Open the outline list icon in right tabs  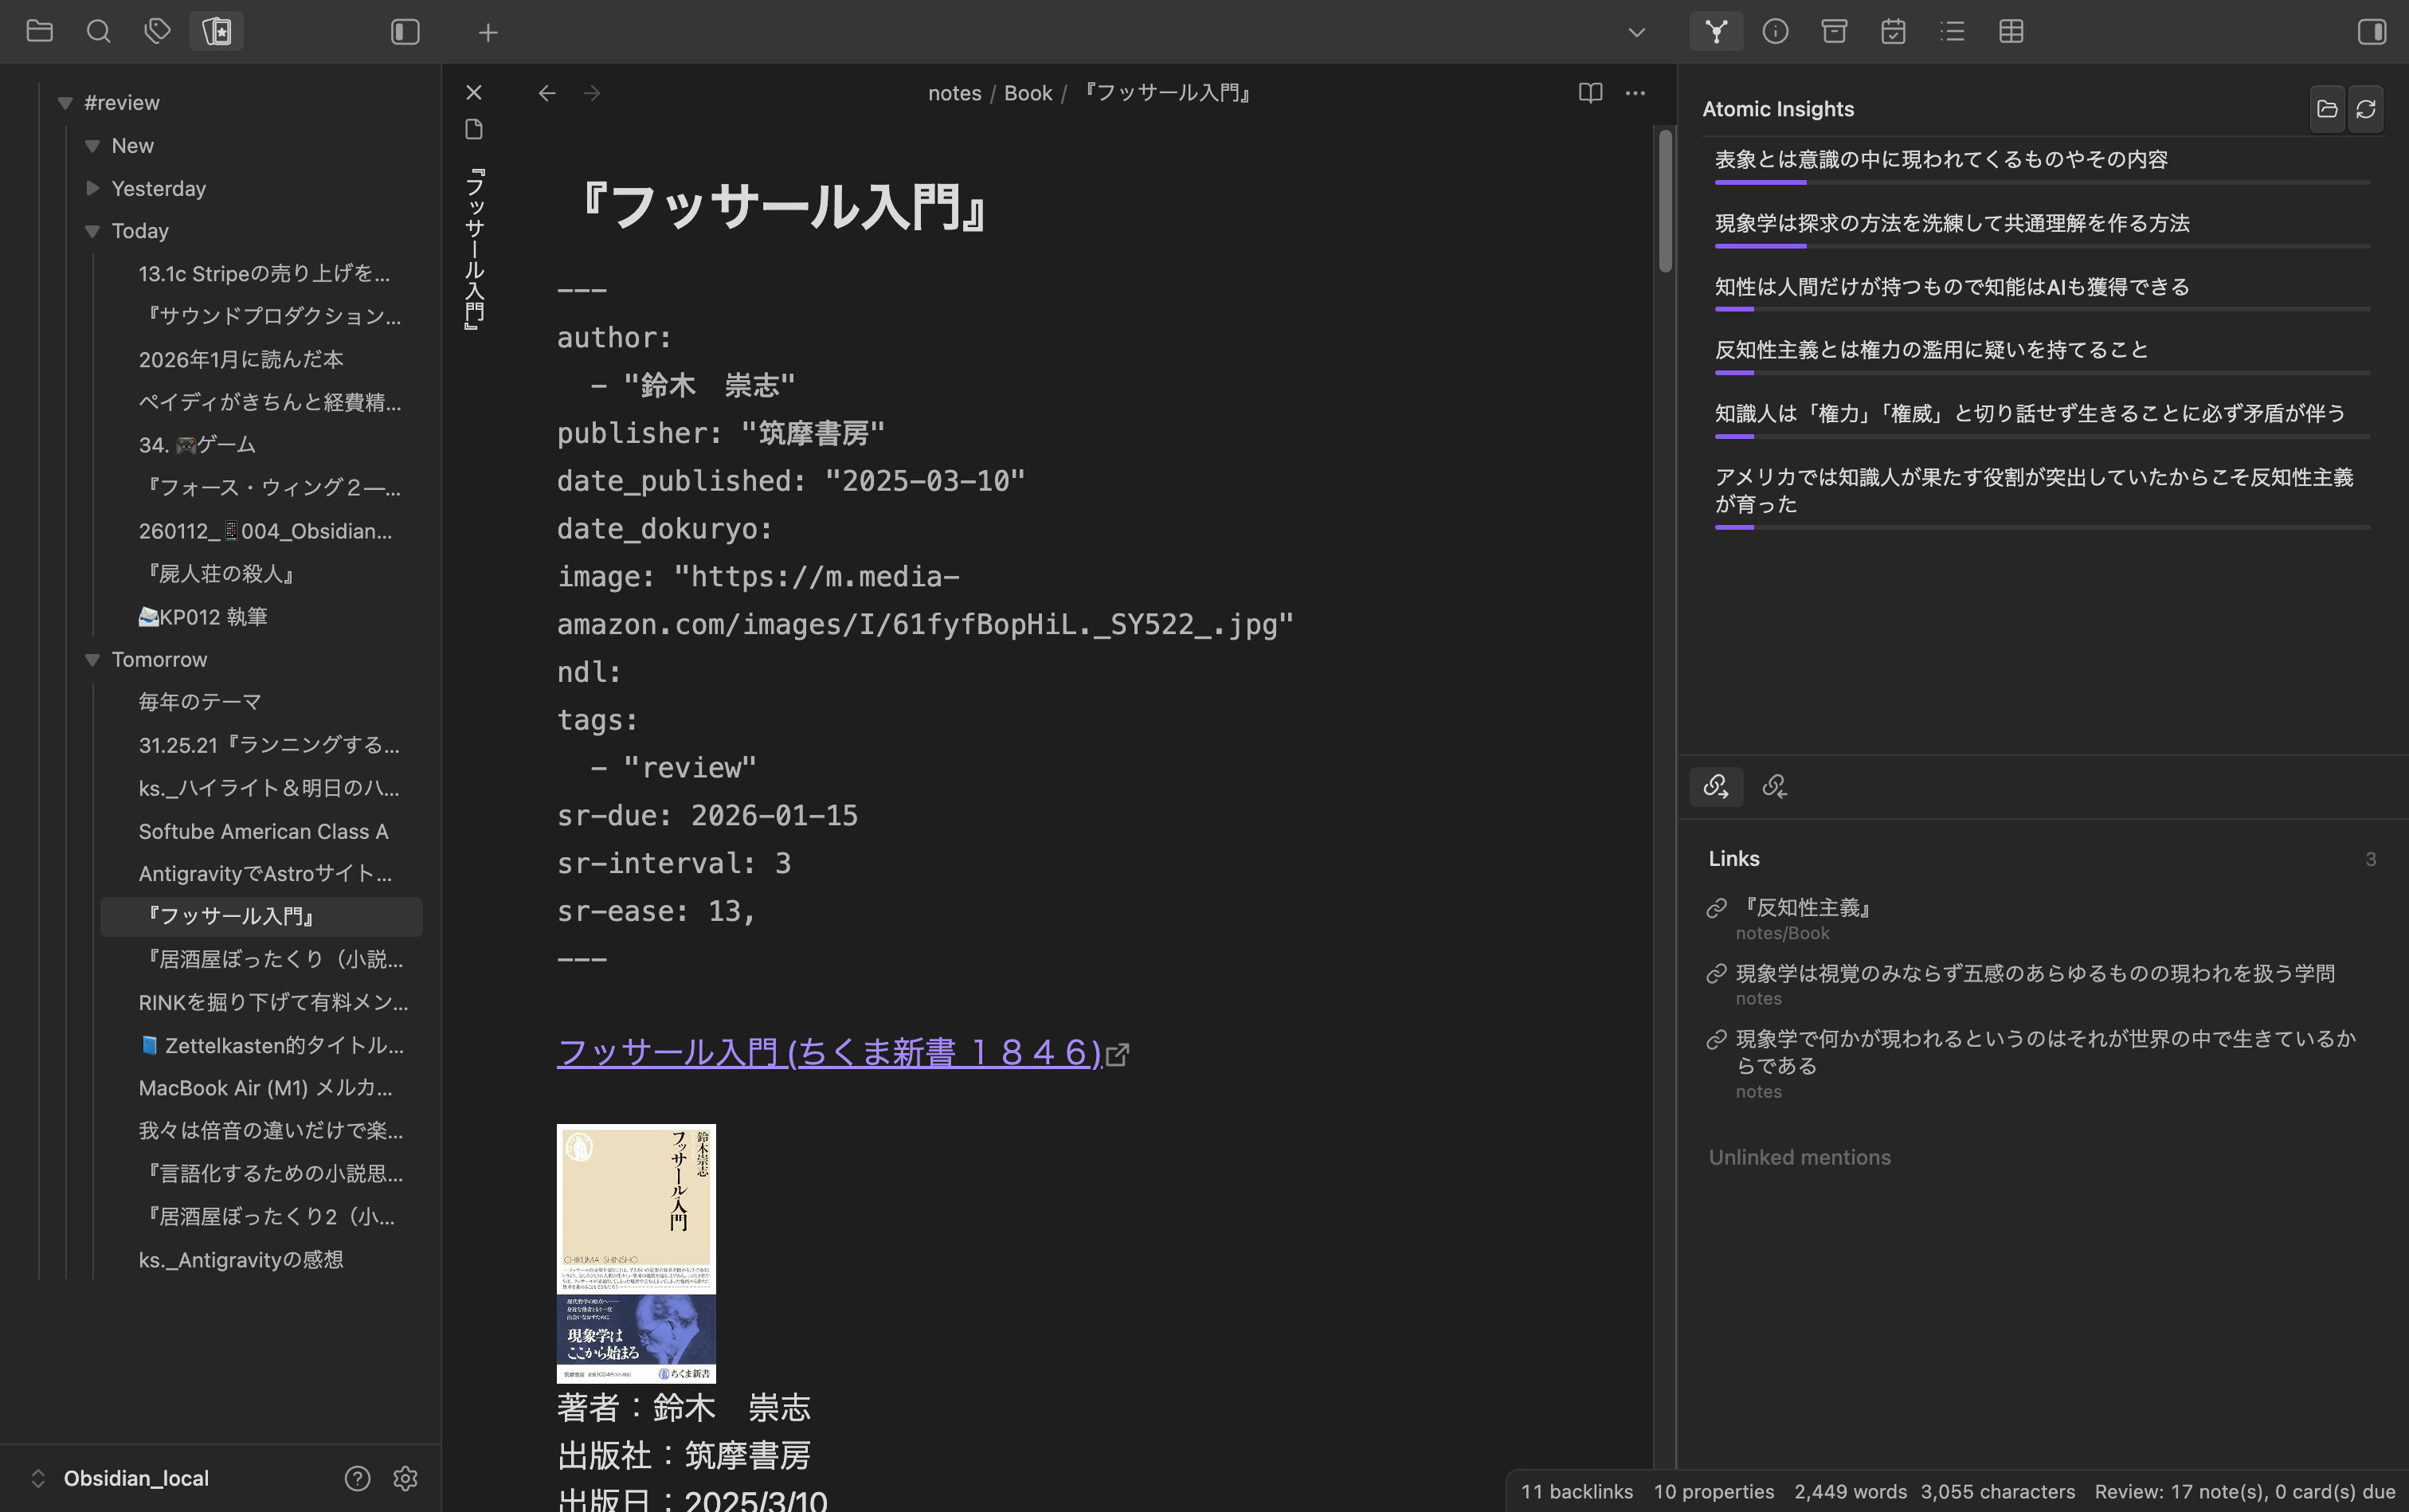pos(1952,31)
